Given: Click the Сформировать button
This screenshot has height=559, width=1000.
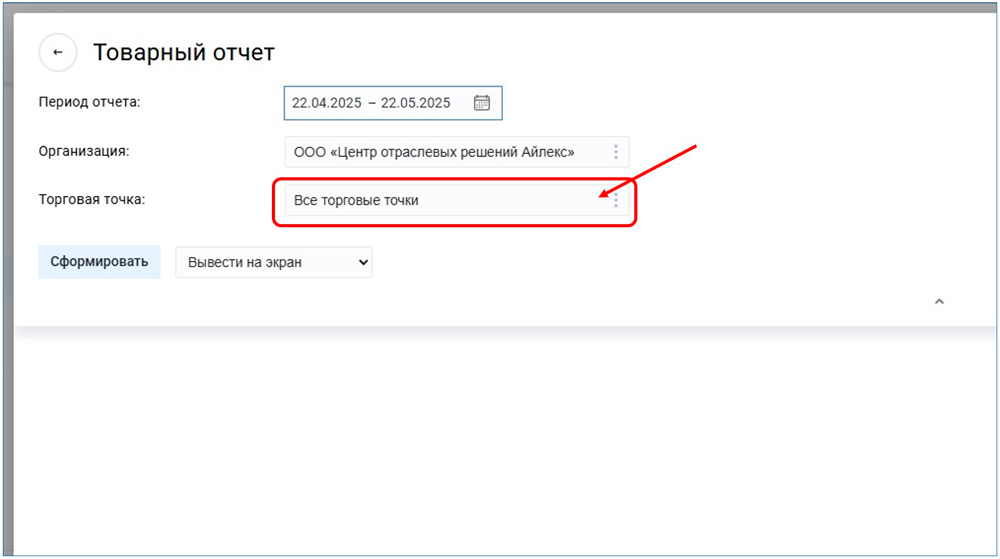Looking at the screenshot, I should tap(99, 262).
